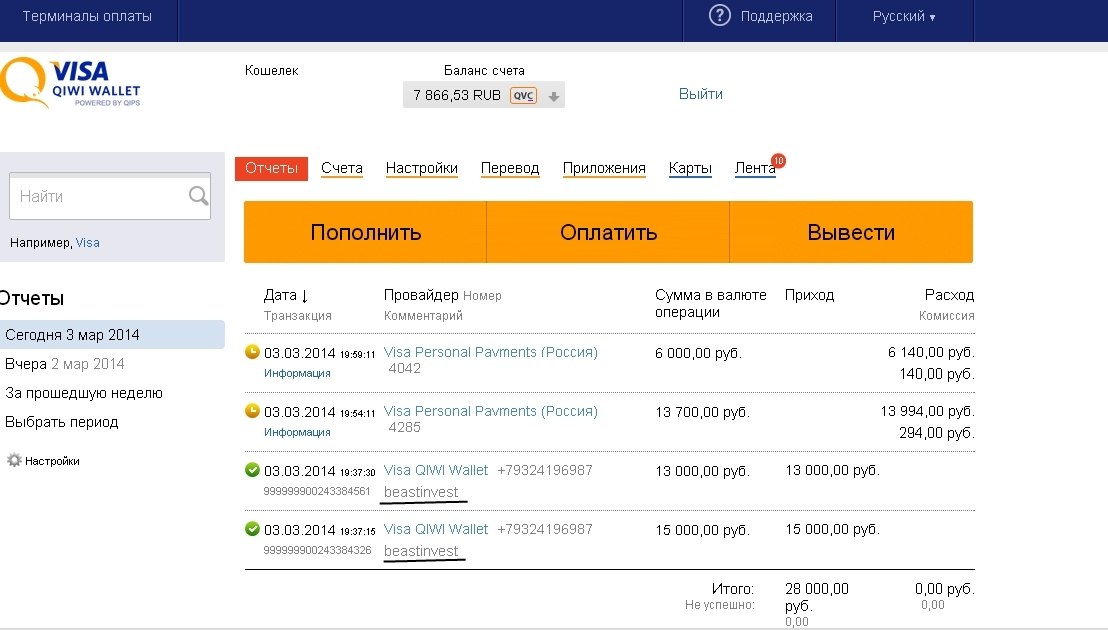Click the Приход column header

tap(809, 295)
